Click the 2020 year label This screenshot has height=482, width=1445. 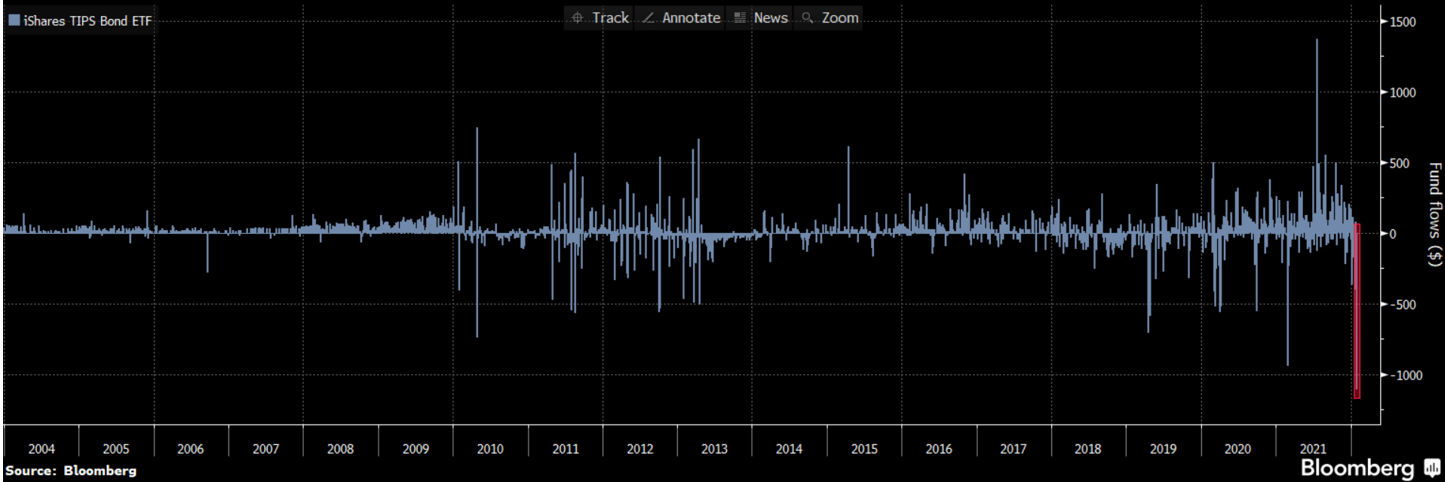click(1239, 449)
